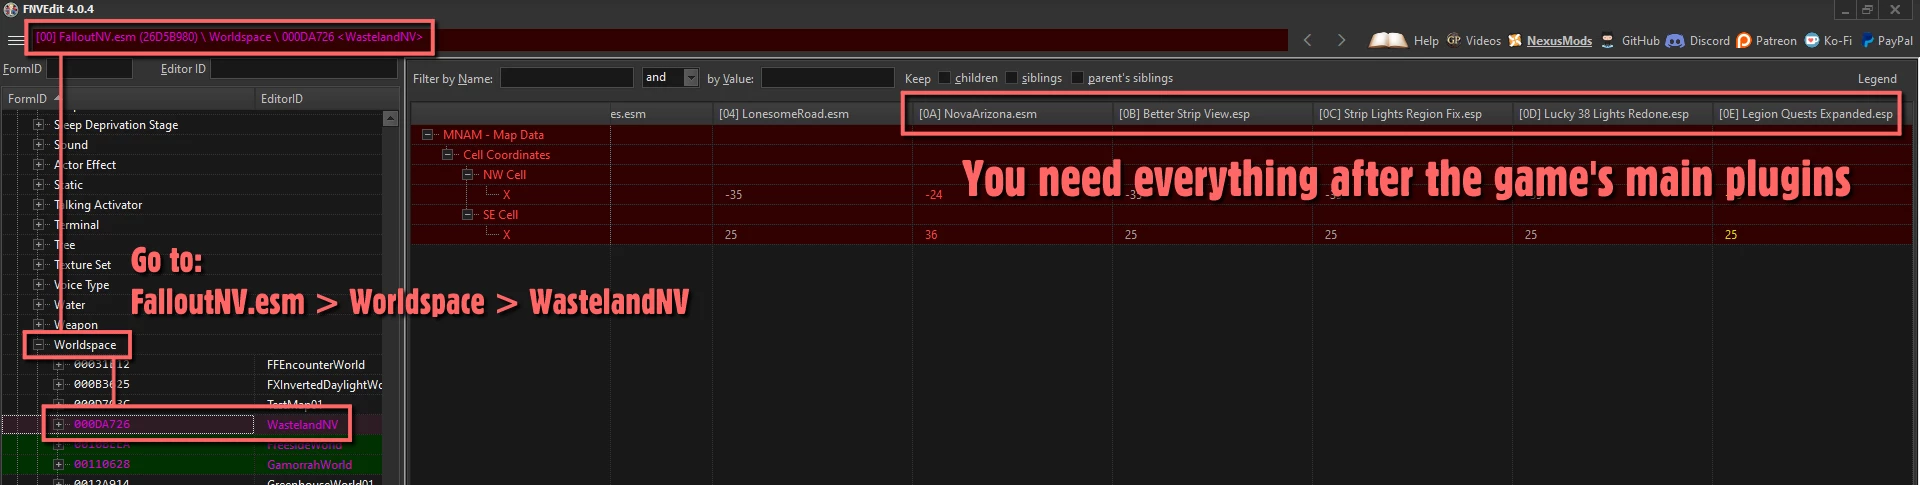Sort tree by EditorID column header
The image size is (1920, 485).
tap(326, 98)
